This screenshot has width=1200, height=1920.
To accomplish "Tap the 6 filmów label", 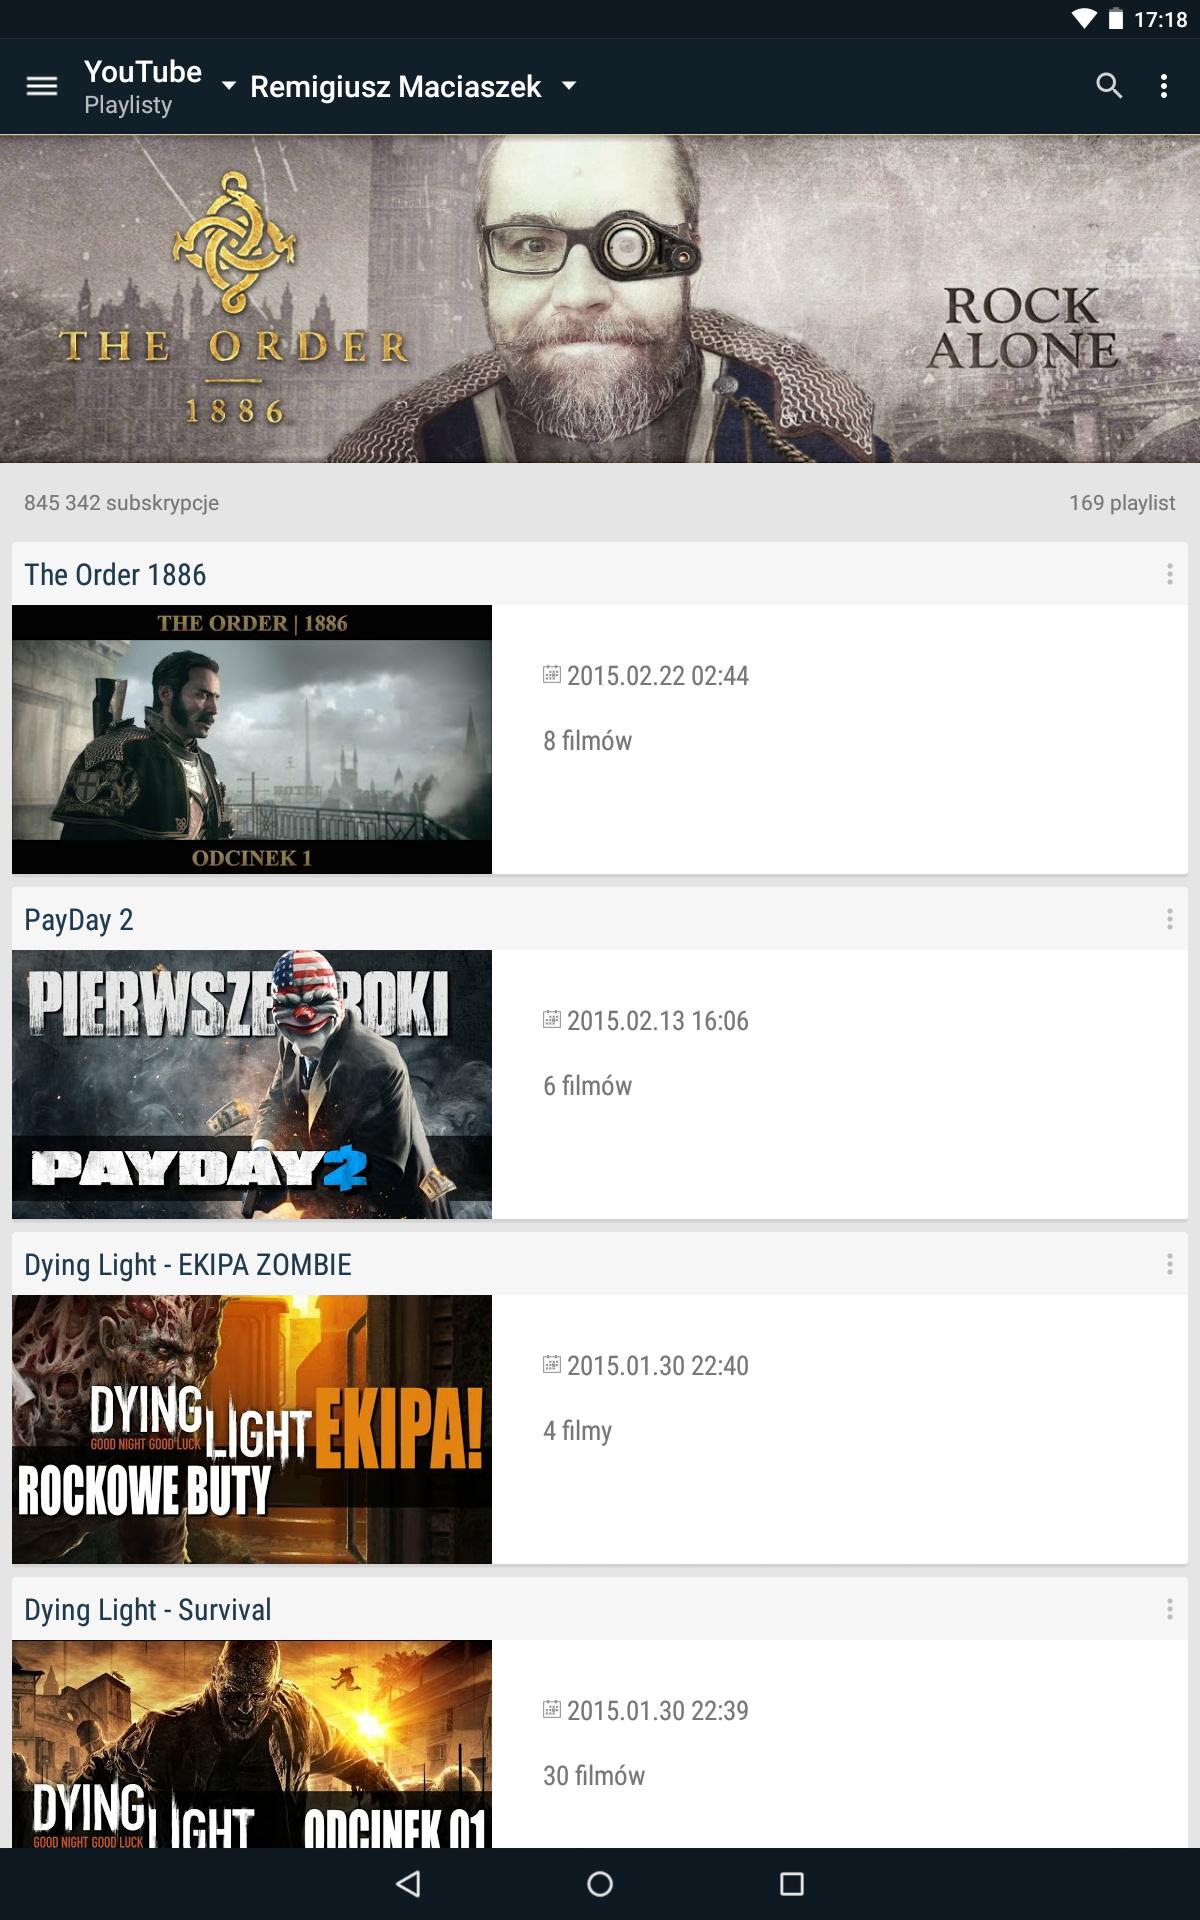I will [x=588, y=1086].
